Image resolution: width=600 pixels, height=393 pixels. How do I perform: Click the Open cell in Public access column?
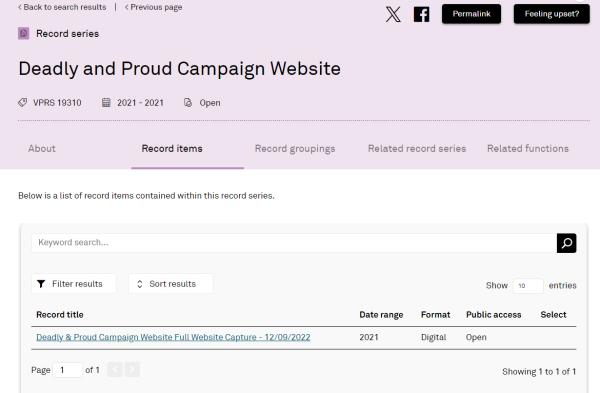pos(476,337)
